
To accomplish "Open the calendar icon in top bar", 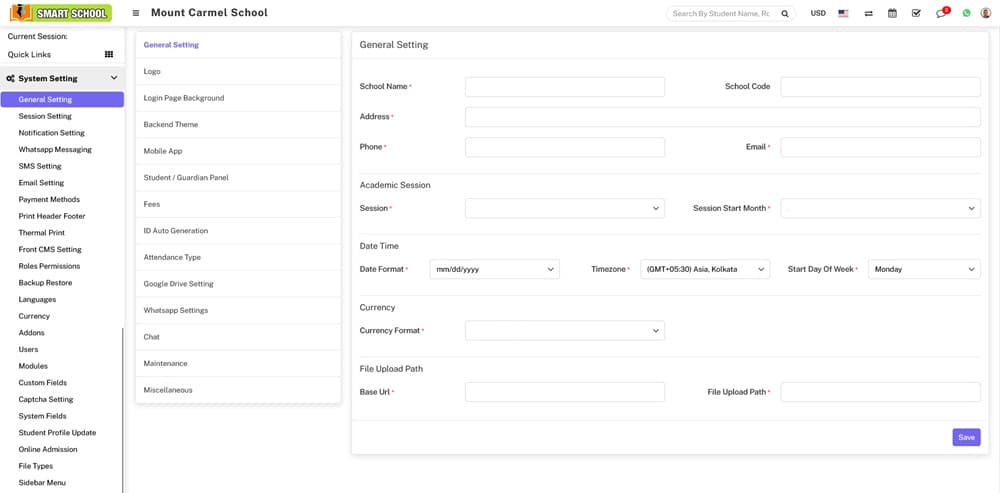I will coord(892,13).
